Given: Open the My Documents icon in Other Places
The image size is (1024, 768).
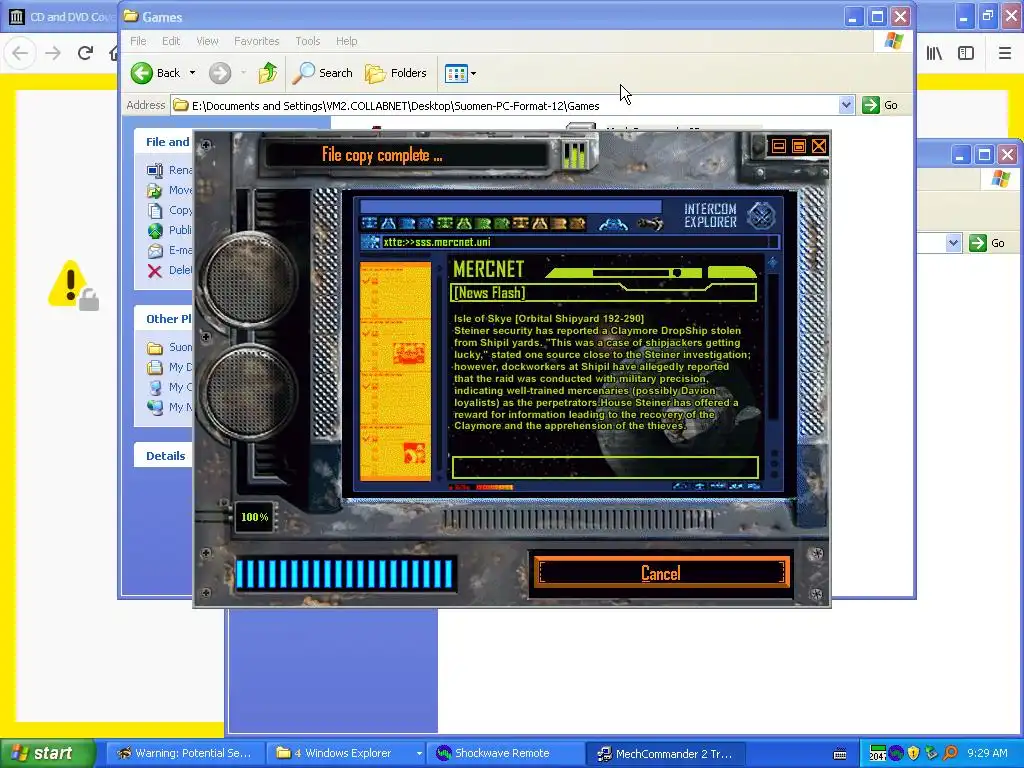Looking at the screenshot, I should click(x=155, y=368).
